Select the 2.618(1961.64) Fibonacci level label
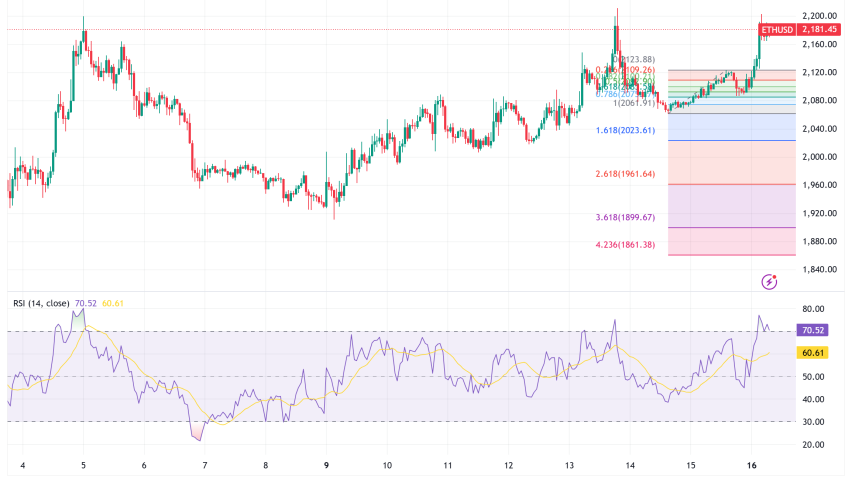 coord(623,173)
